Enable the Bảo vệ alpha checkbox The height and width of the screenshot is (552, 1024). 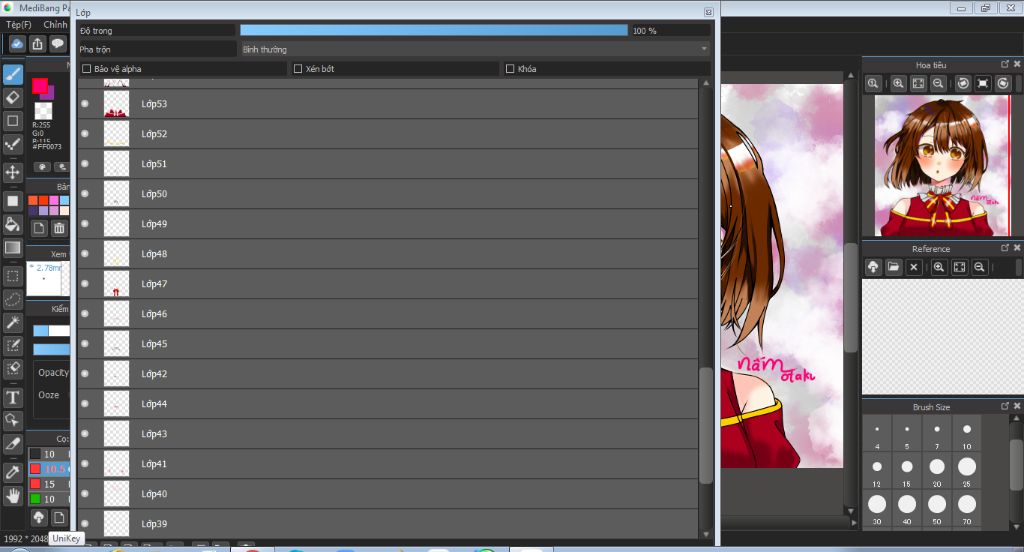[x=86, y=69]
